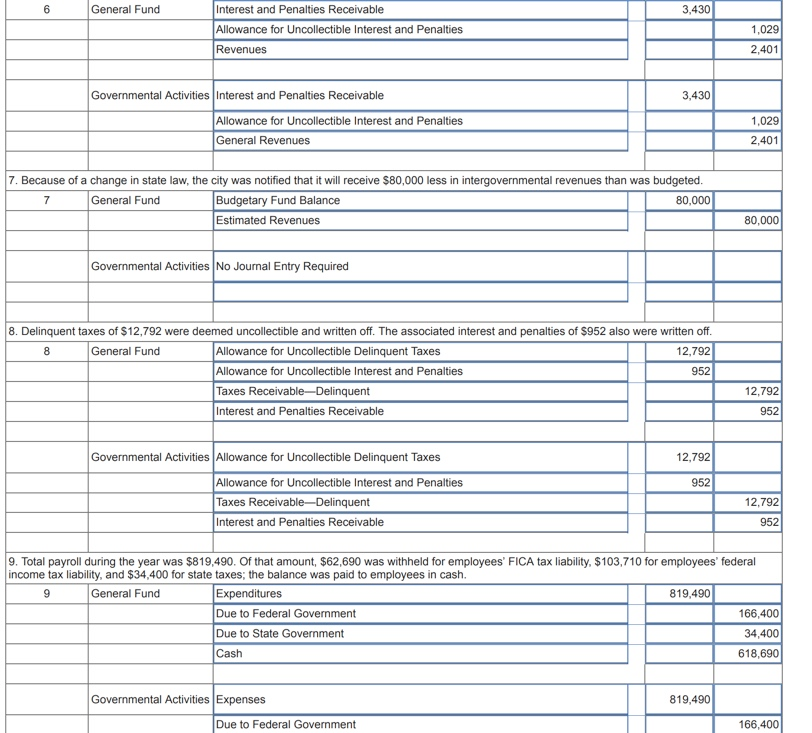Click the 12,792 debit in entry 8 General Fund
The width and height of the screenshot is (812, 733).
679,351
